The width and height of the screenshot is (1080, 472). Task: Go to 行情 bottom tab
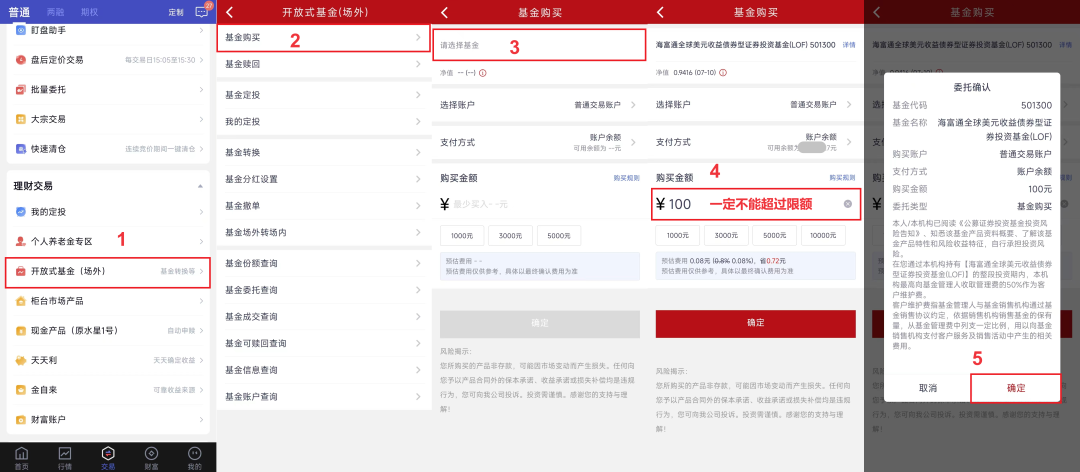pos(65,457)
